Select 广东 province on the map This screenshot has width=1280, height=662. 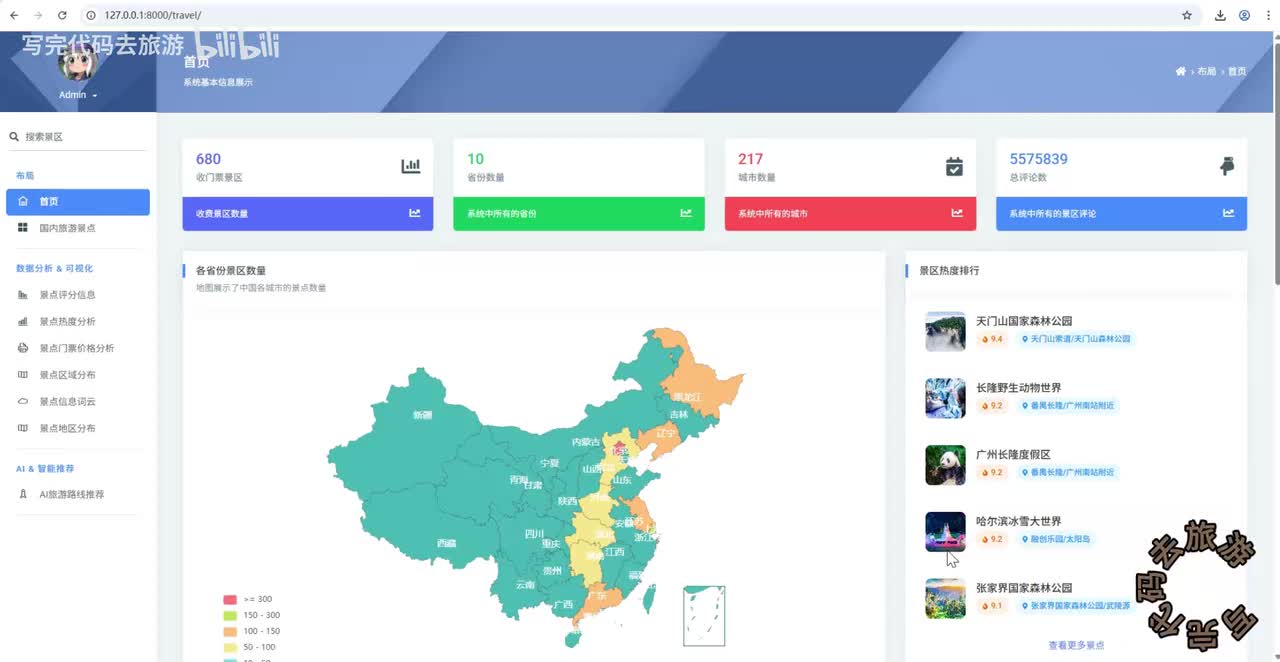[x=596, y=596]
